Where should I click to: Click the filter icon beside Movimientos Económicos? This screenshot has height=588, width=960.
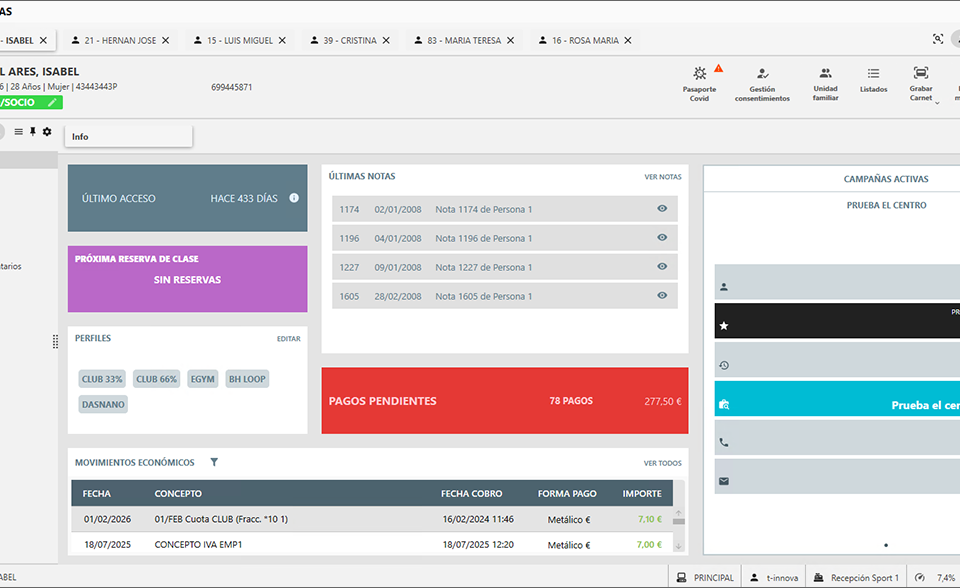point(214,463)
